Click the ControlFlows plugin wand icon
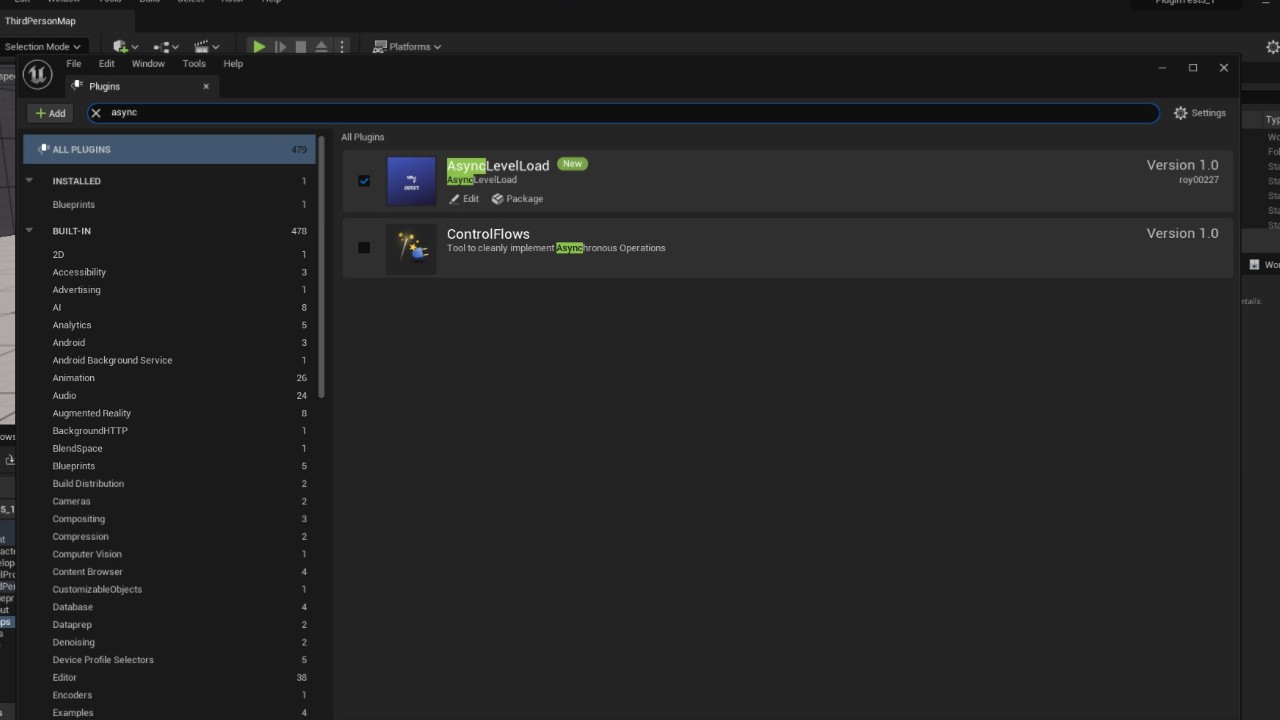1280x720 pixels. 411,248
